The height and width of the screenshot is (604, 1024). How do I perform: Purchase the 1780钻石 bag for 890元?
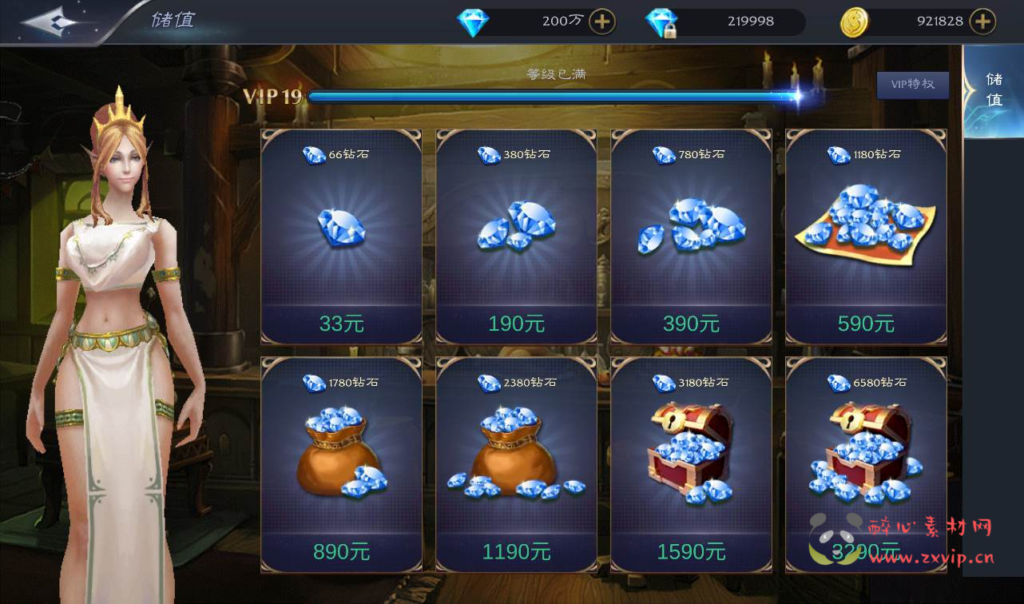point(341,465)
